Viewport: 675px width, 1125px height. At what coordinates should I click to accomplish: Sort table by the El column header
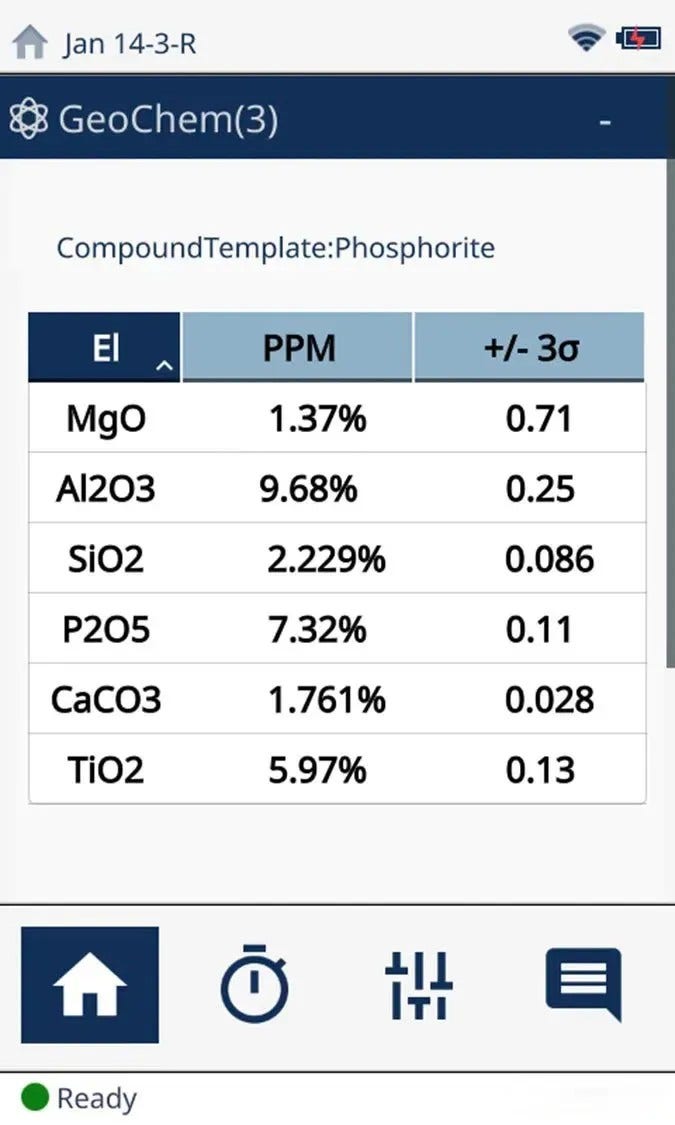(x=105, y=348)
